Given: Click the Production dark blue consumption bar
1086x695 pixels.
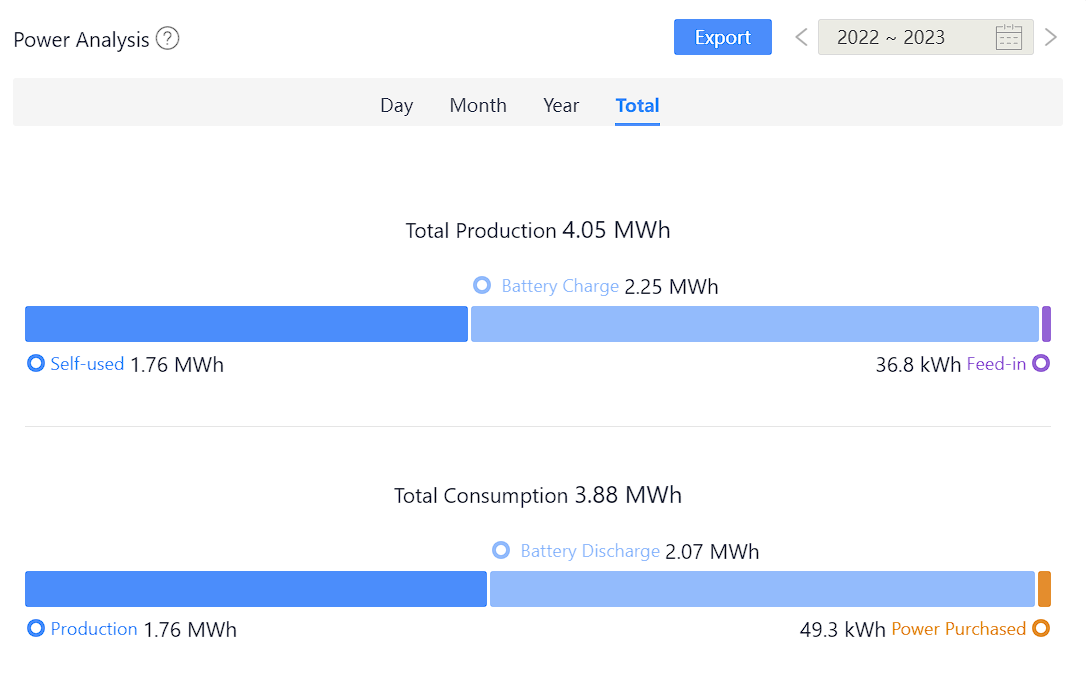Looking at the screenshot, I should [x=256, y=589].
